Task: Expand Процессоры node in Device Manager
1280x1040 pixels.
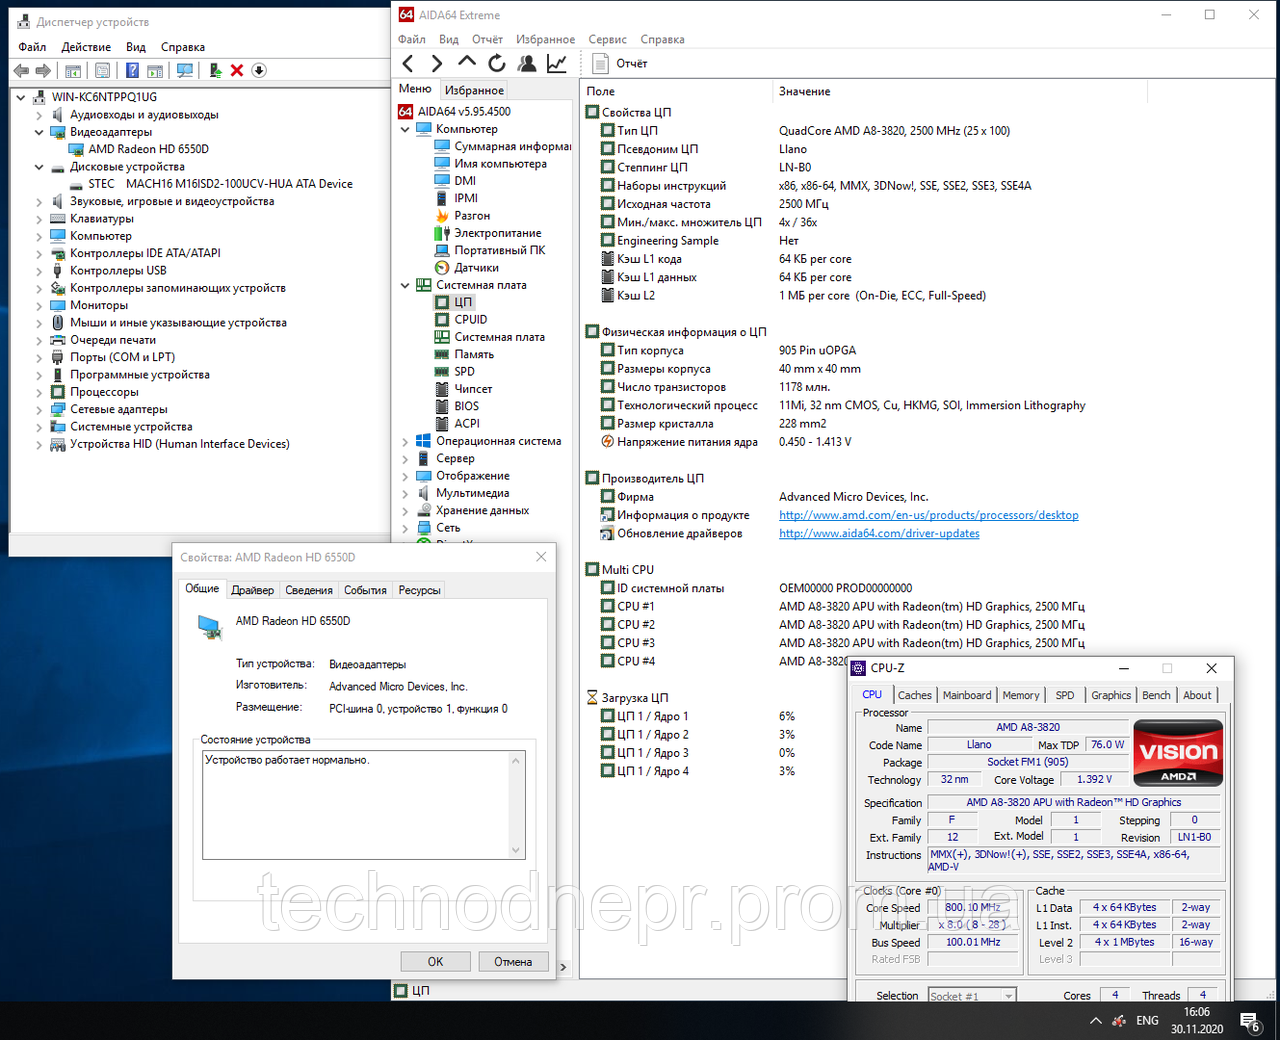Action: (x=39, y=392)
